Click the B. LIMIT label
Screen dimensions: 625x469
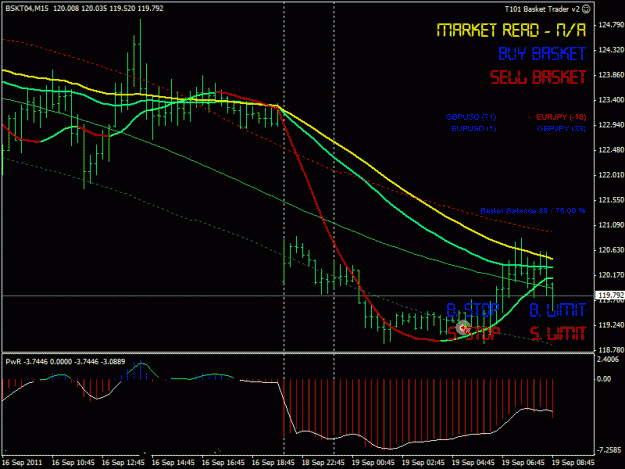[x=558, y=310]
